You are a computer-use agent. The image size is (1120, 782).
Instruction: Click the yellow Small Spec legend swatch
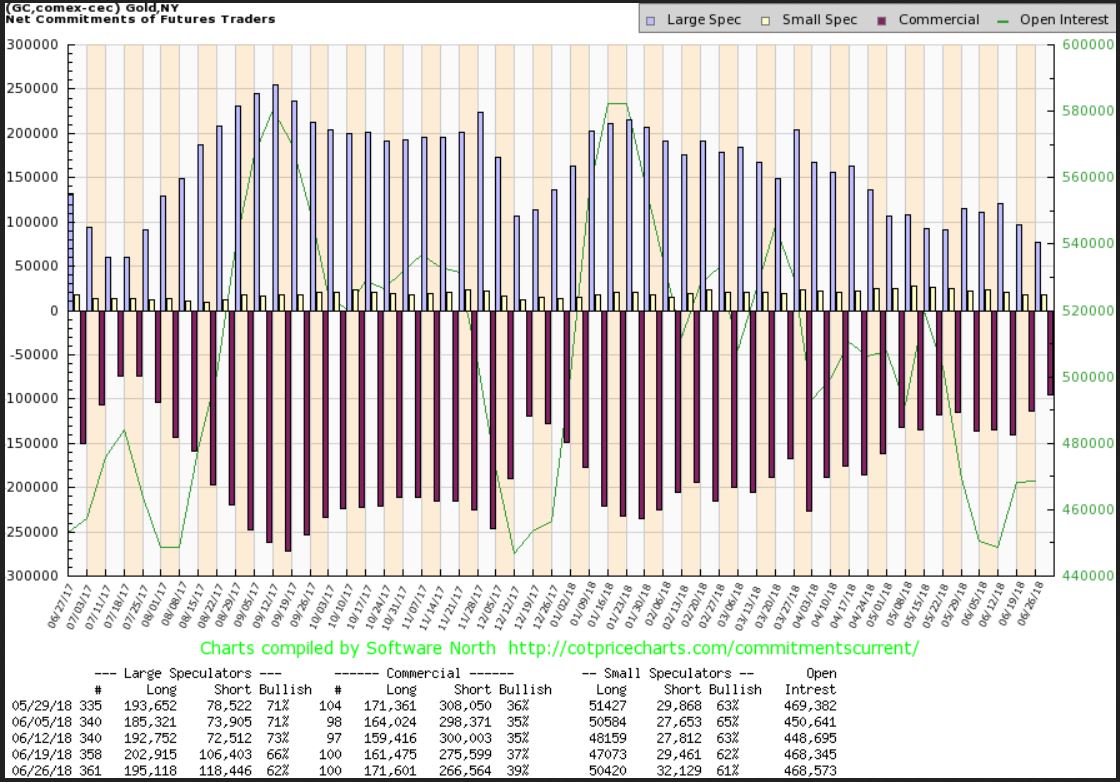766,21
